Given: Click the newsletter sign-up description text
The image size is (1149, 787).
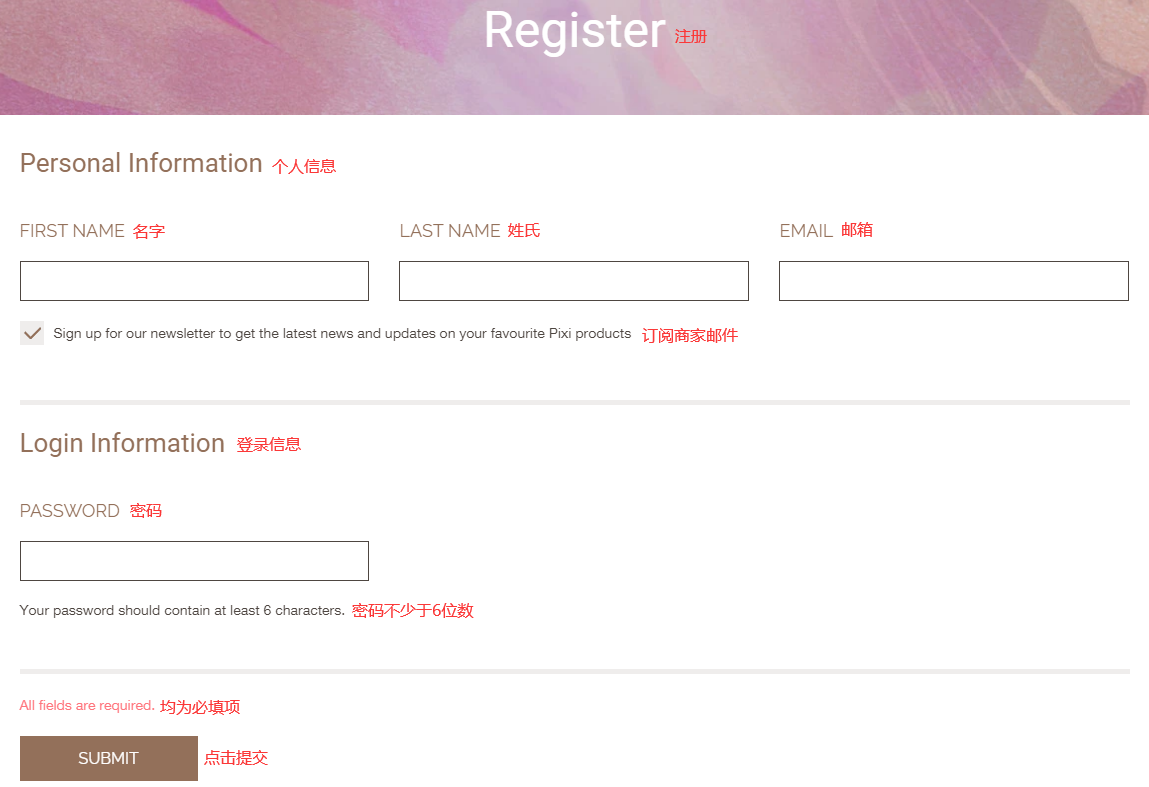Looking at the screenshot, I should coord(342,334).
